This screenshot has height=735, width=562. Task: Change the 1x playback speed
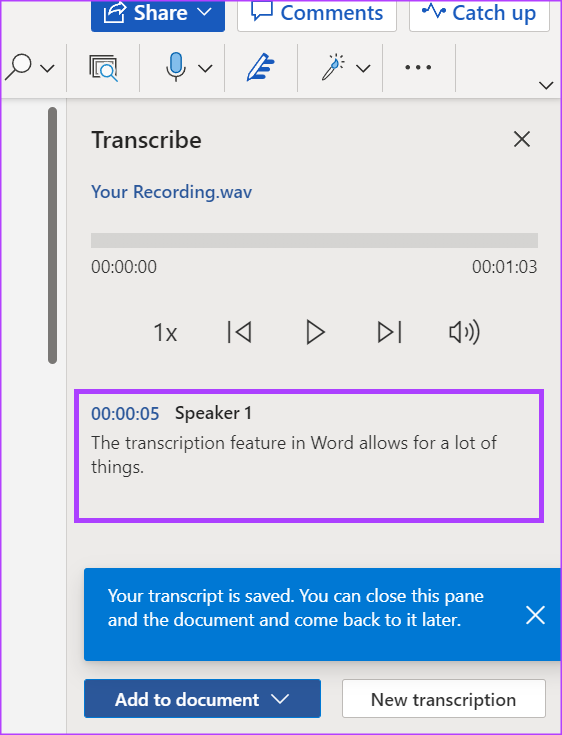pyautogui.click(x=165, y=333)
